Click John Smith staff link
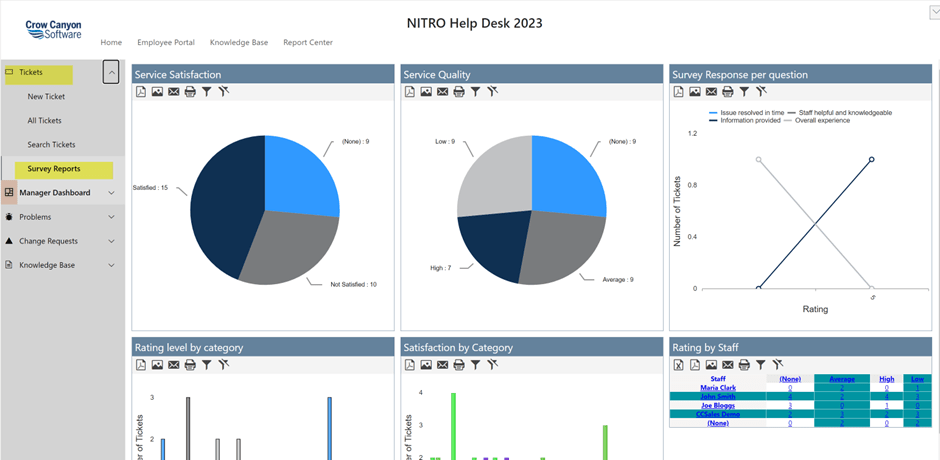940x460 pixels. [718, 396]
